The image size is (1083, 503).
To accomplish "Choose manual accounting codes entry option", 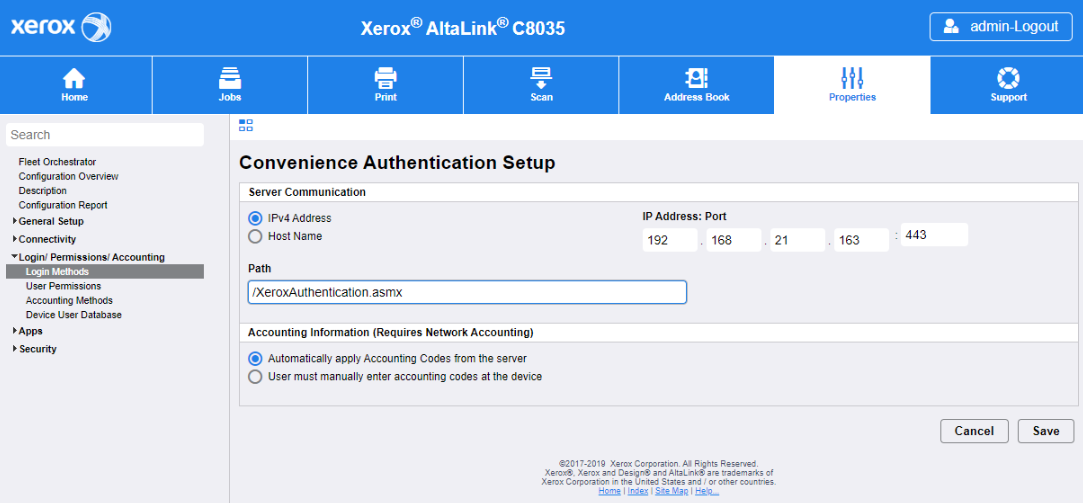I will [x=255, y=377].
